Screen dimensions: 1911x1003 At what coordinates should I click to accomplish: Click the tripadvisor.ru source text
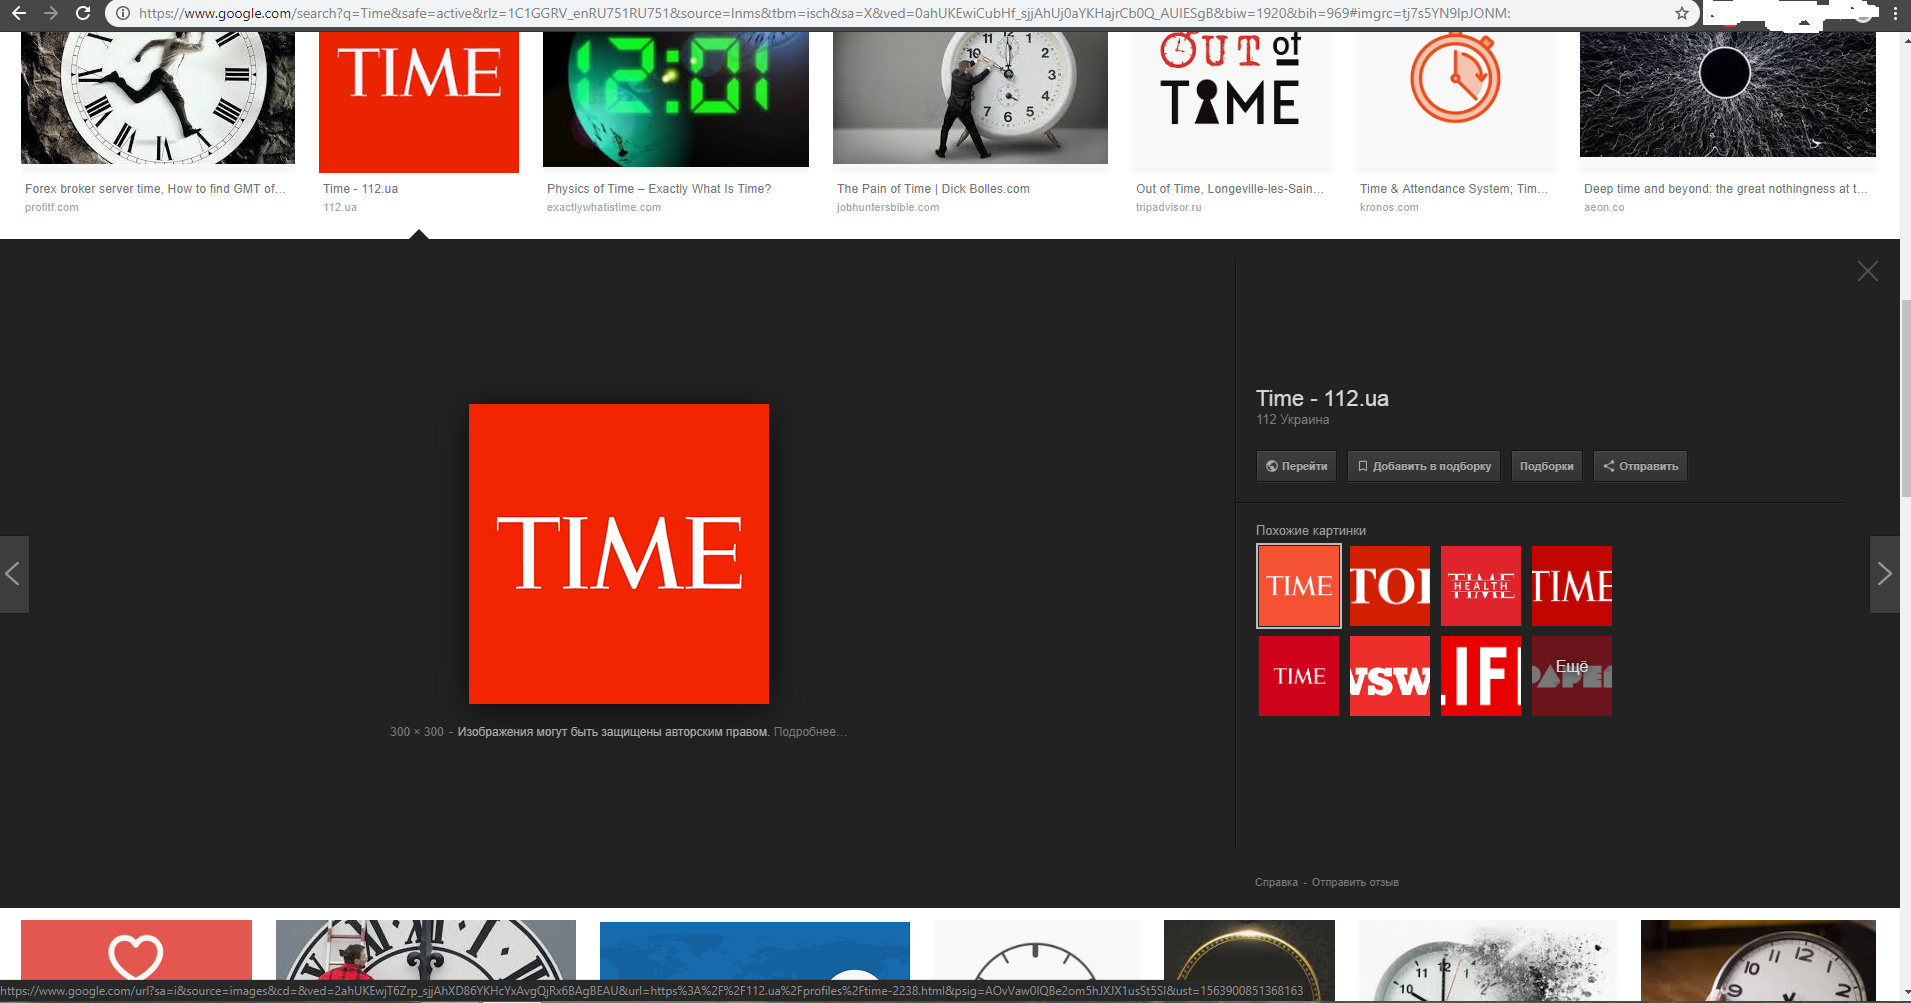(x=1169, y=208)
